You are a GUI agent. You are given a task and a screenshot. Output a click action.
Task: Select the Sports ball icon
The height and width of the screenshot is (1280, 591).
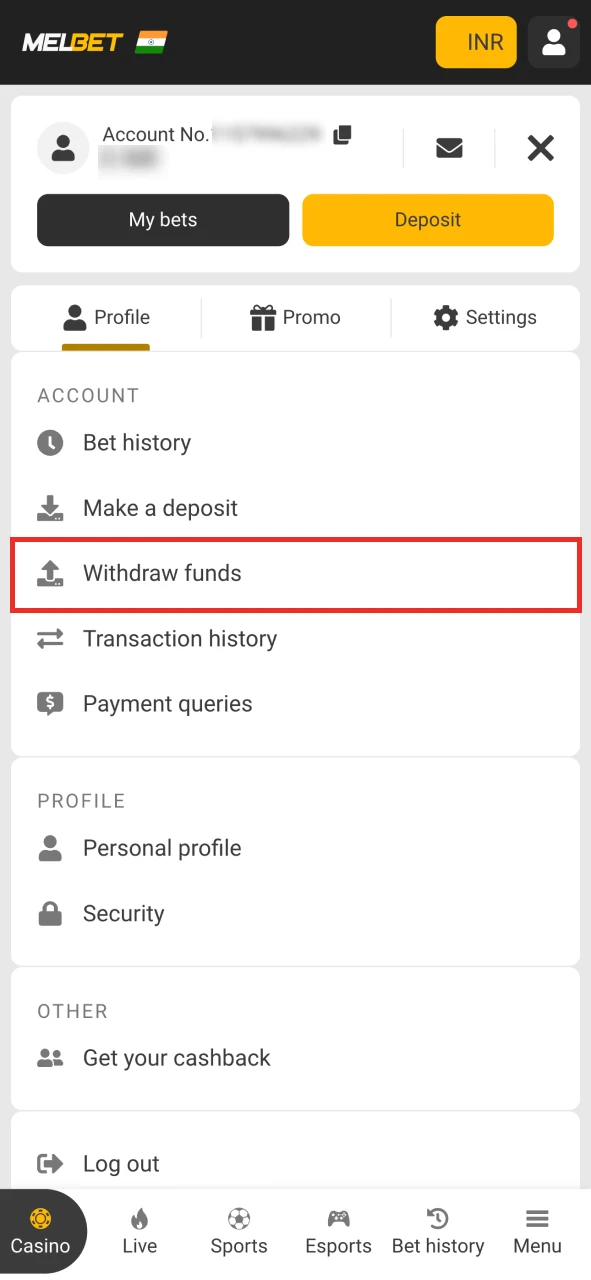[238, 1219]
